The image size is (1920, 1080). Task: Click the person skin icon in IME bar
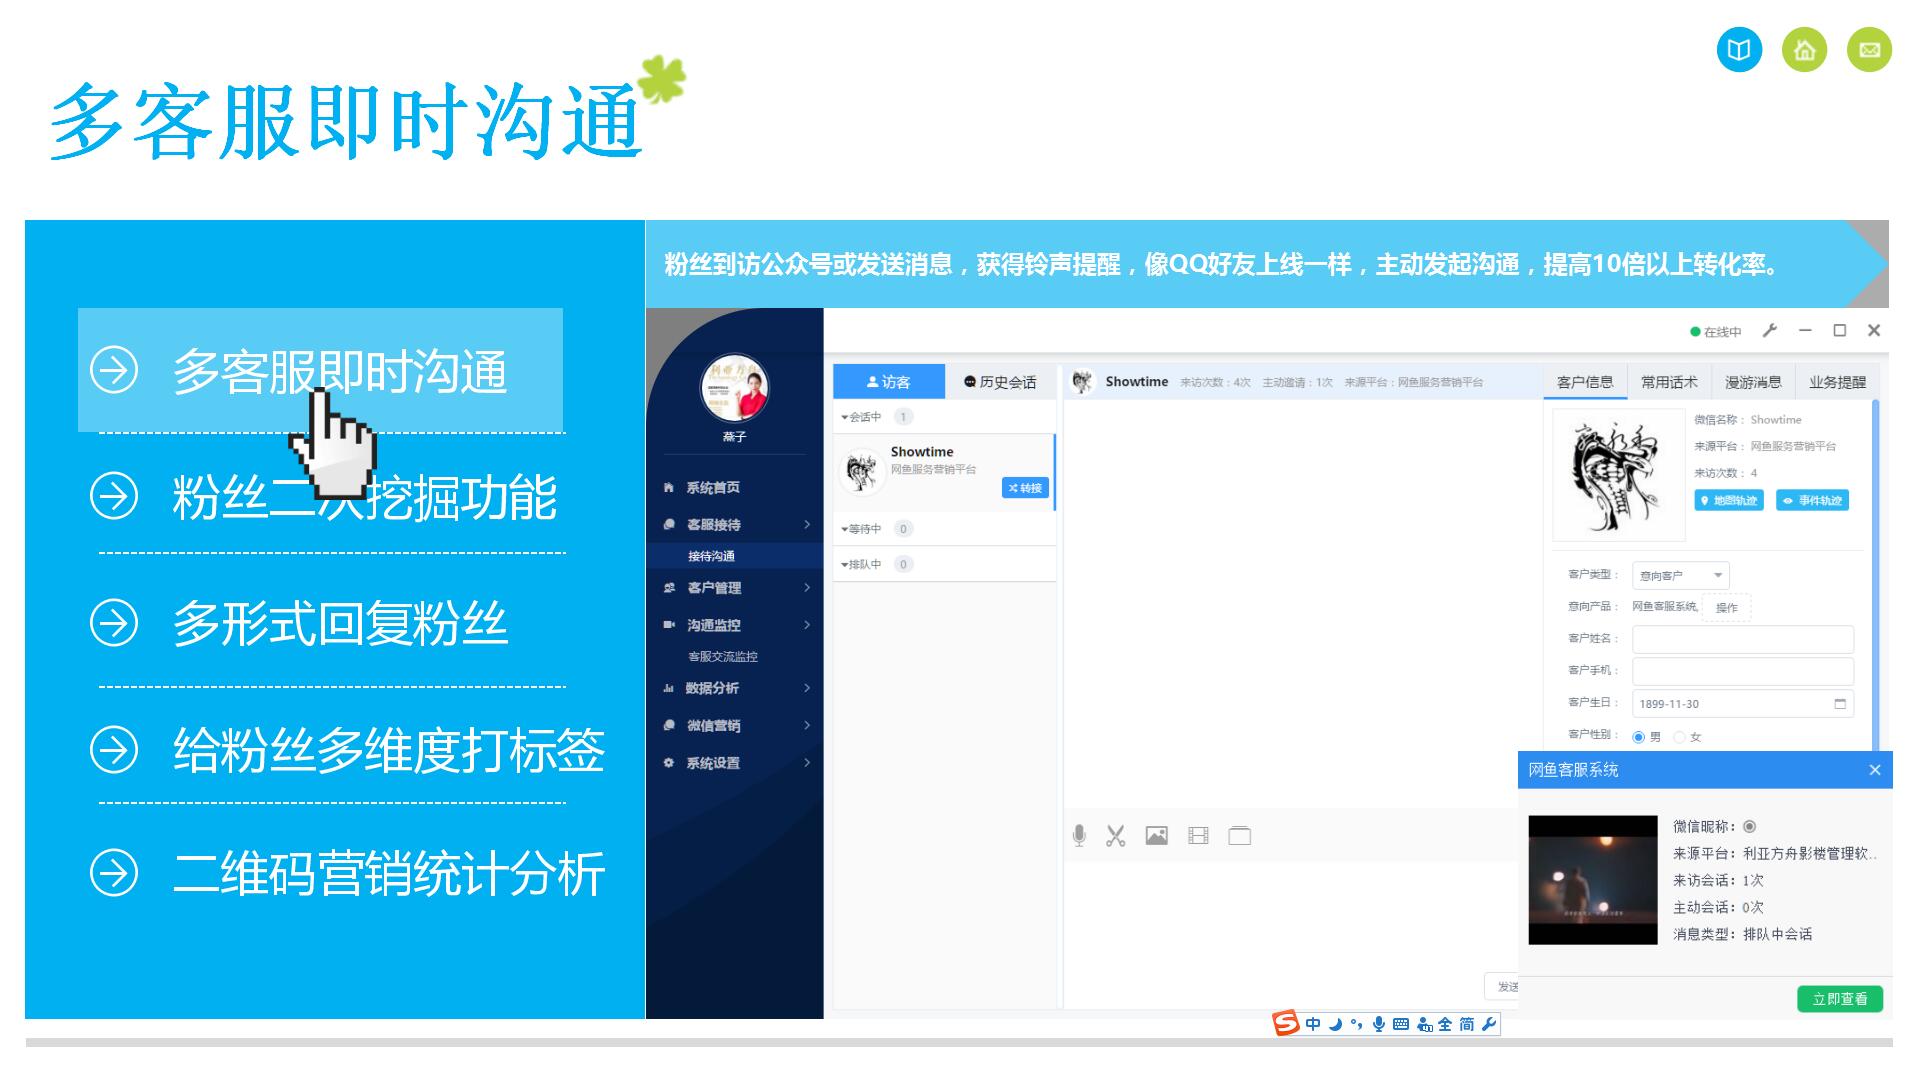coord(1424,1023)
